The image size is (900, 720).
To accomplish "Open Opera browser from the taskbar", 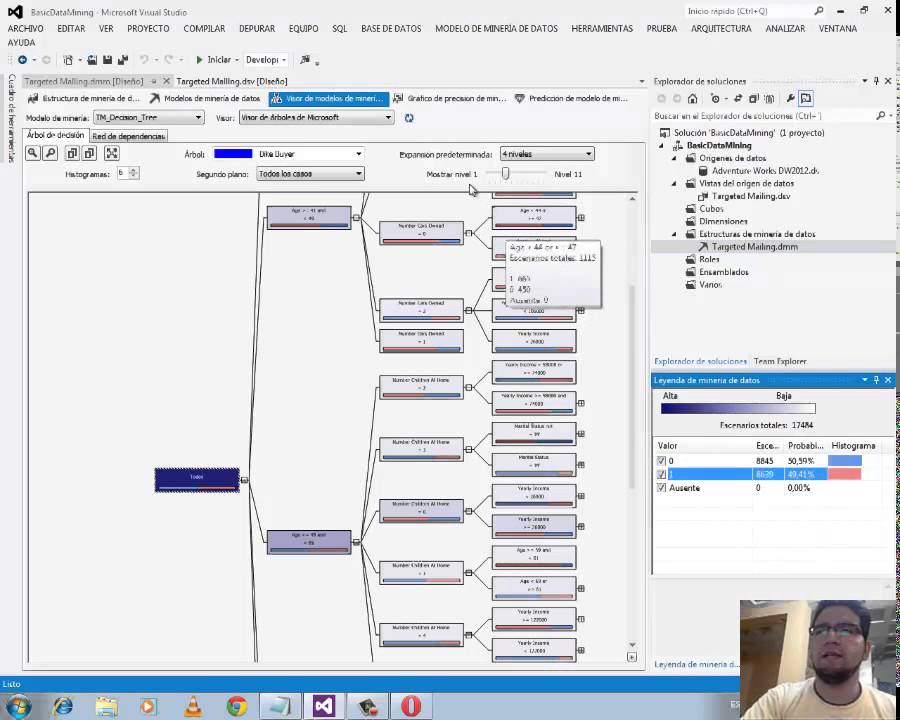I will click(x=411, y=706).
